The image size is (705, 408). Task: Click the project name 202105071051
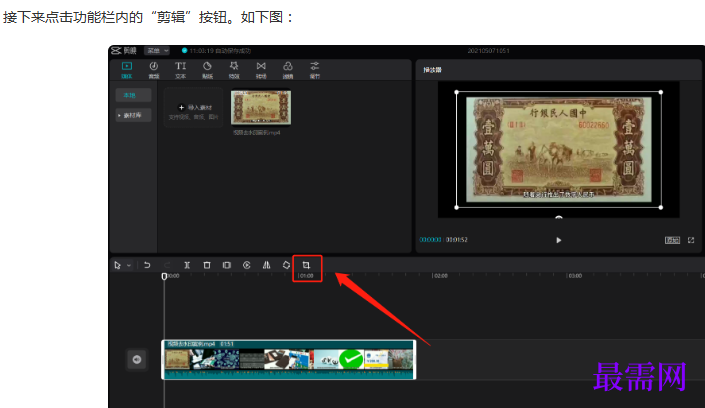[488, 51]
